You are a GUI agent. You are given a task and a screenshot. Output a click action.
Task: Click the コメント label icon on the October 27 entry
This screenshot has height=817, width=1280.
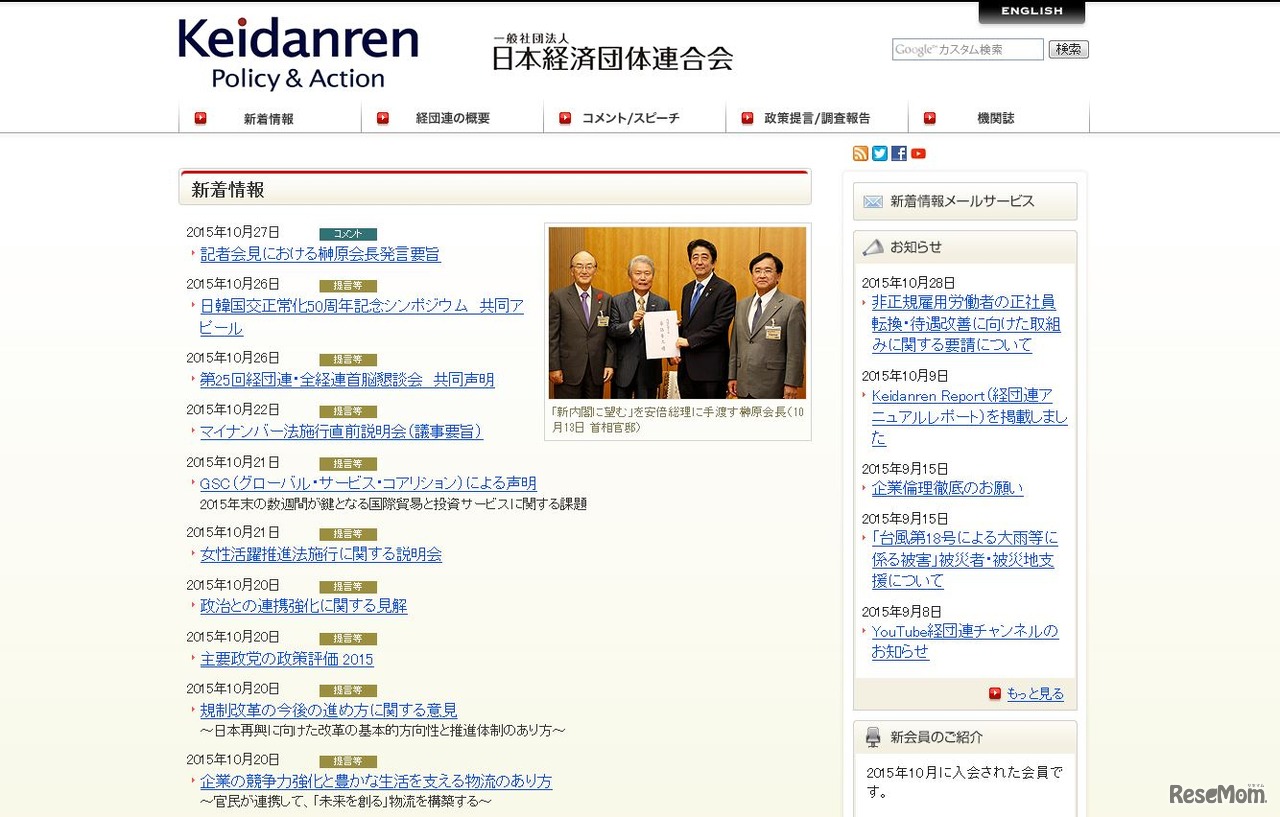[x=347, y=233]
